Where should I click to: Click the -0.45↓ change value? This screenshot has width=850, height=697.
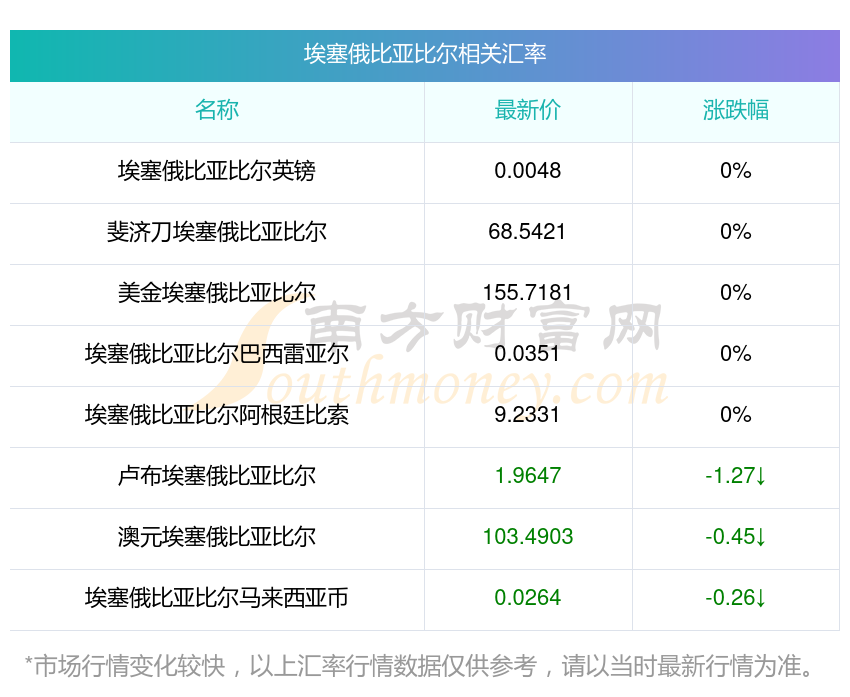tap(735, 537)
